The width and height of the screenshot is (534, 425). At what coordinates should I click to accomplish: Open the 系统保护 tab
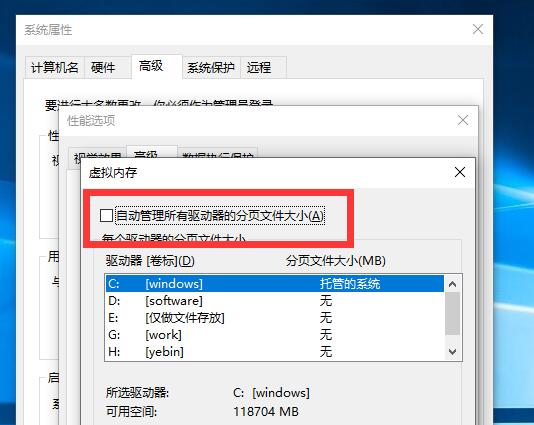coord(211,67)
